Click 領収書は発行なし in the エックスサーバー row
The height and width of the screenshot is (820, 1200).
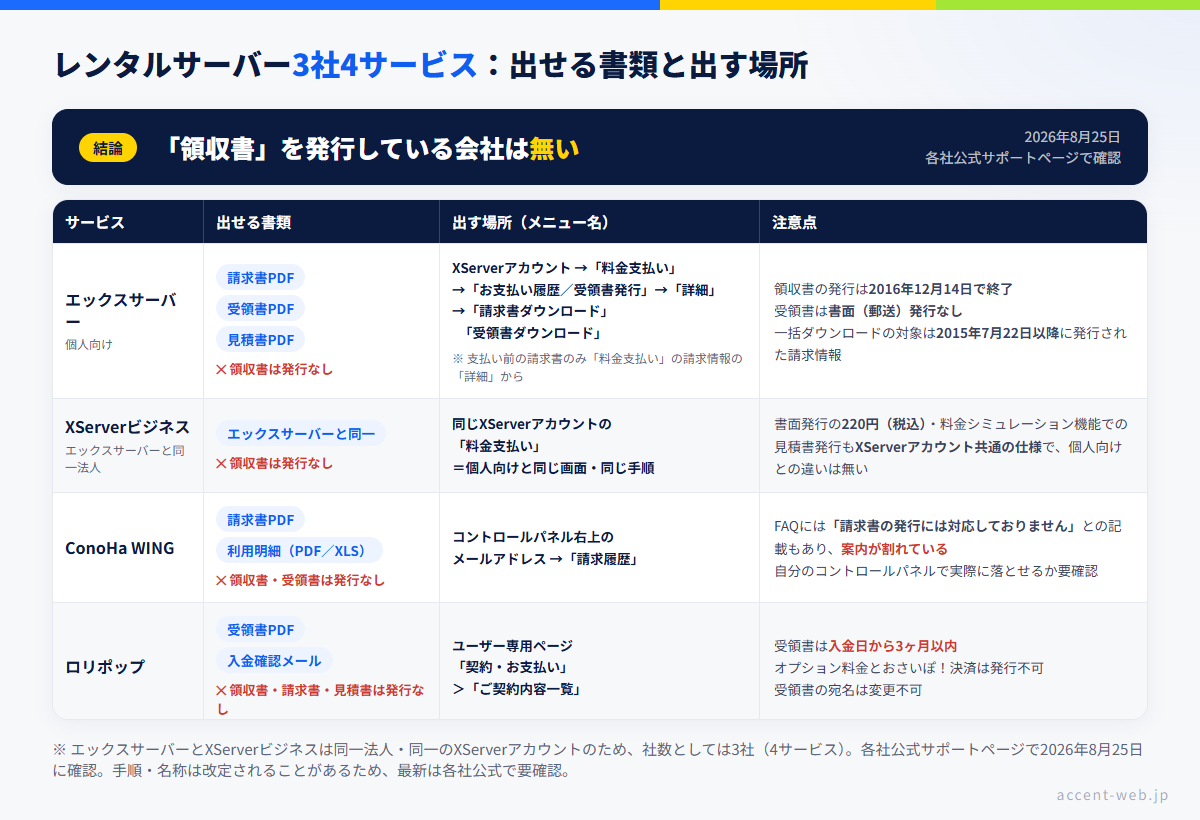click(274, 369)
